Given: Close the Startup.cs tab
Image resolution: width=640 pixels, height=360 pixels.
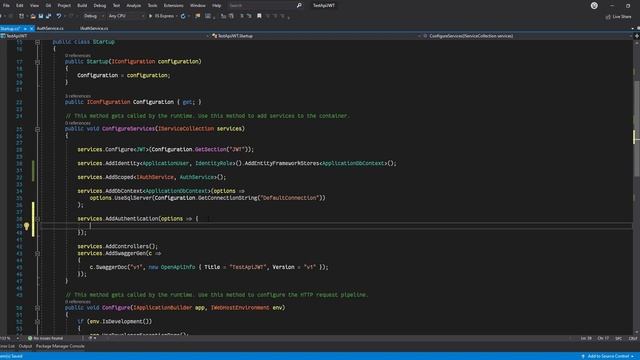Looking at the screenshot, I should (32, 29).
